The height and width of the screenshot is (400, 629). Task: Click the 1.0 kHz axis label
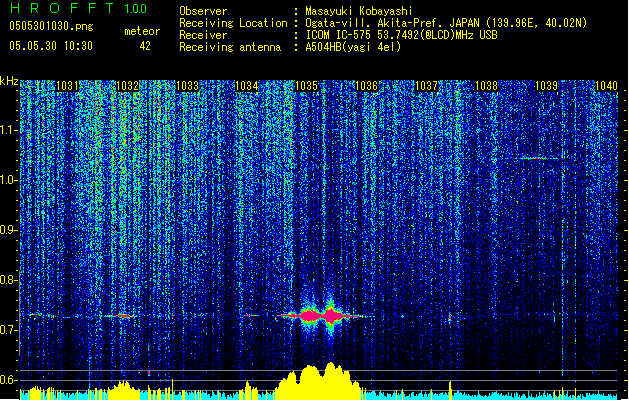pyautogui.click(x=9, y=181)
